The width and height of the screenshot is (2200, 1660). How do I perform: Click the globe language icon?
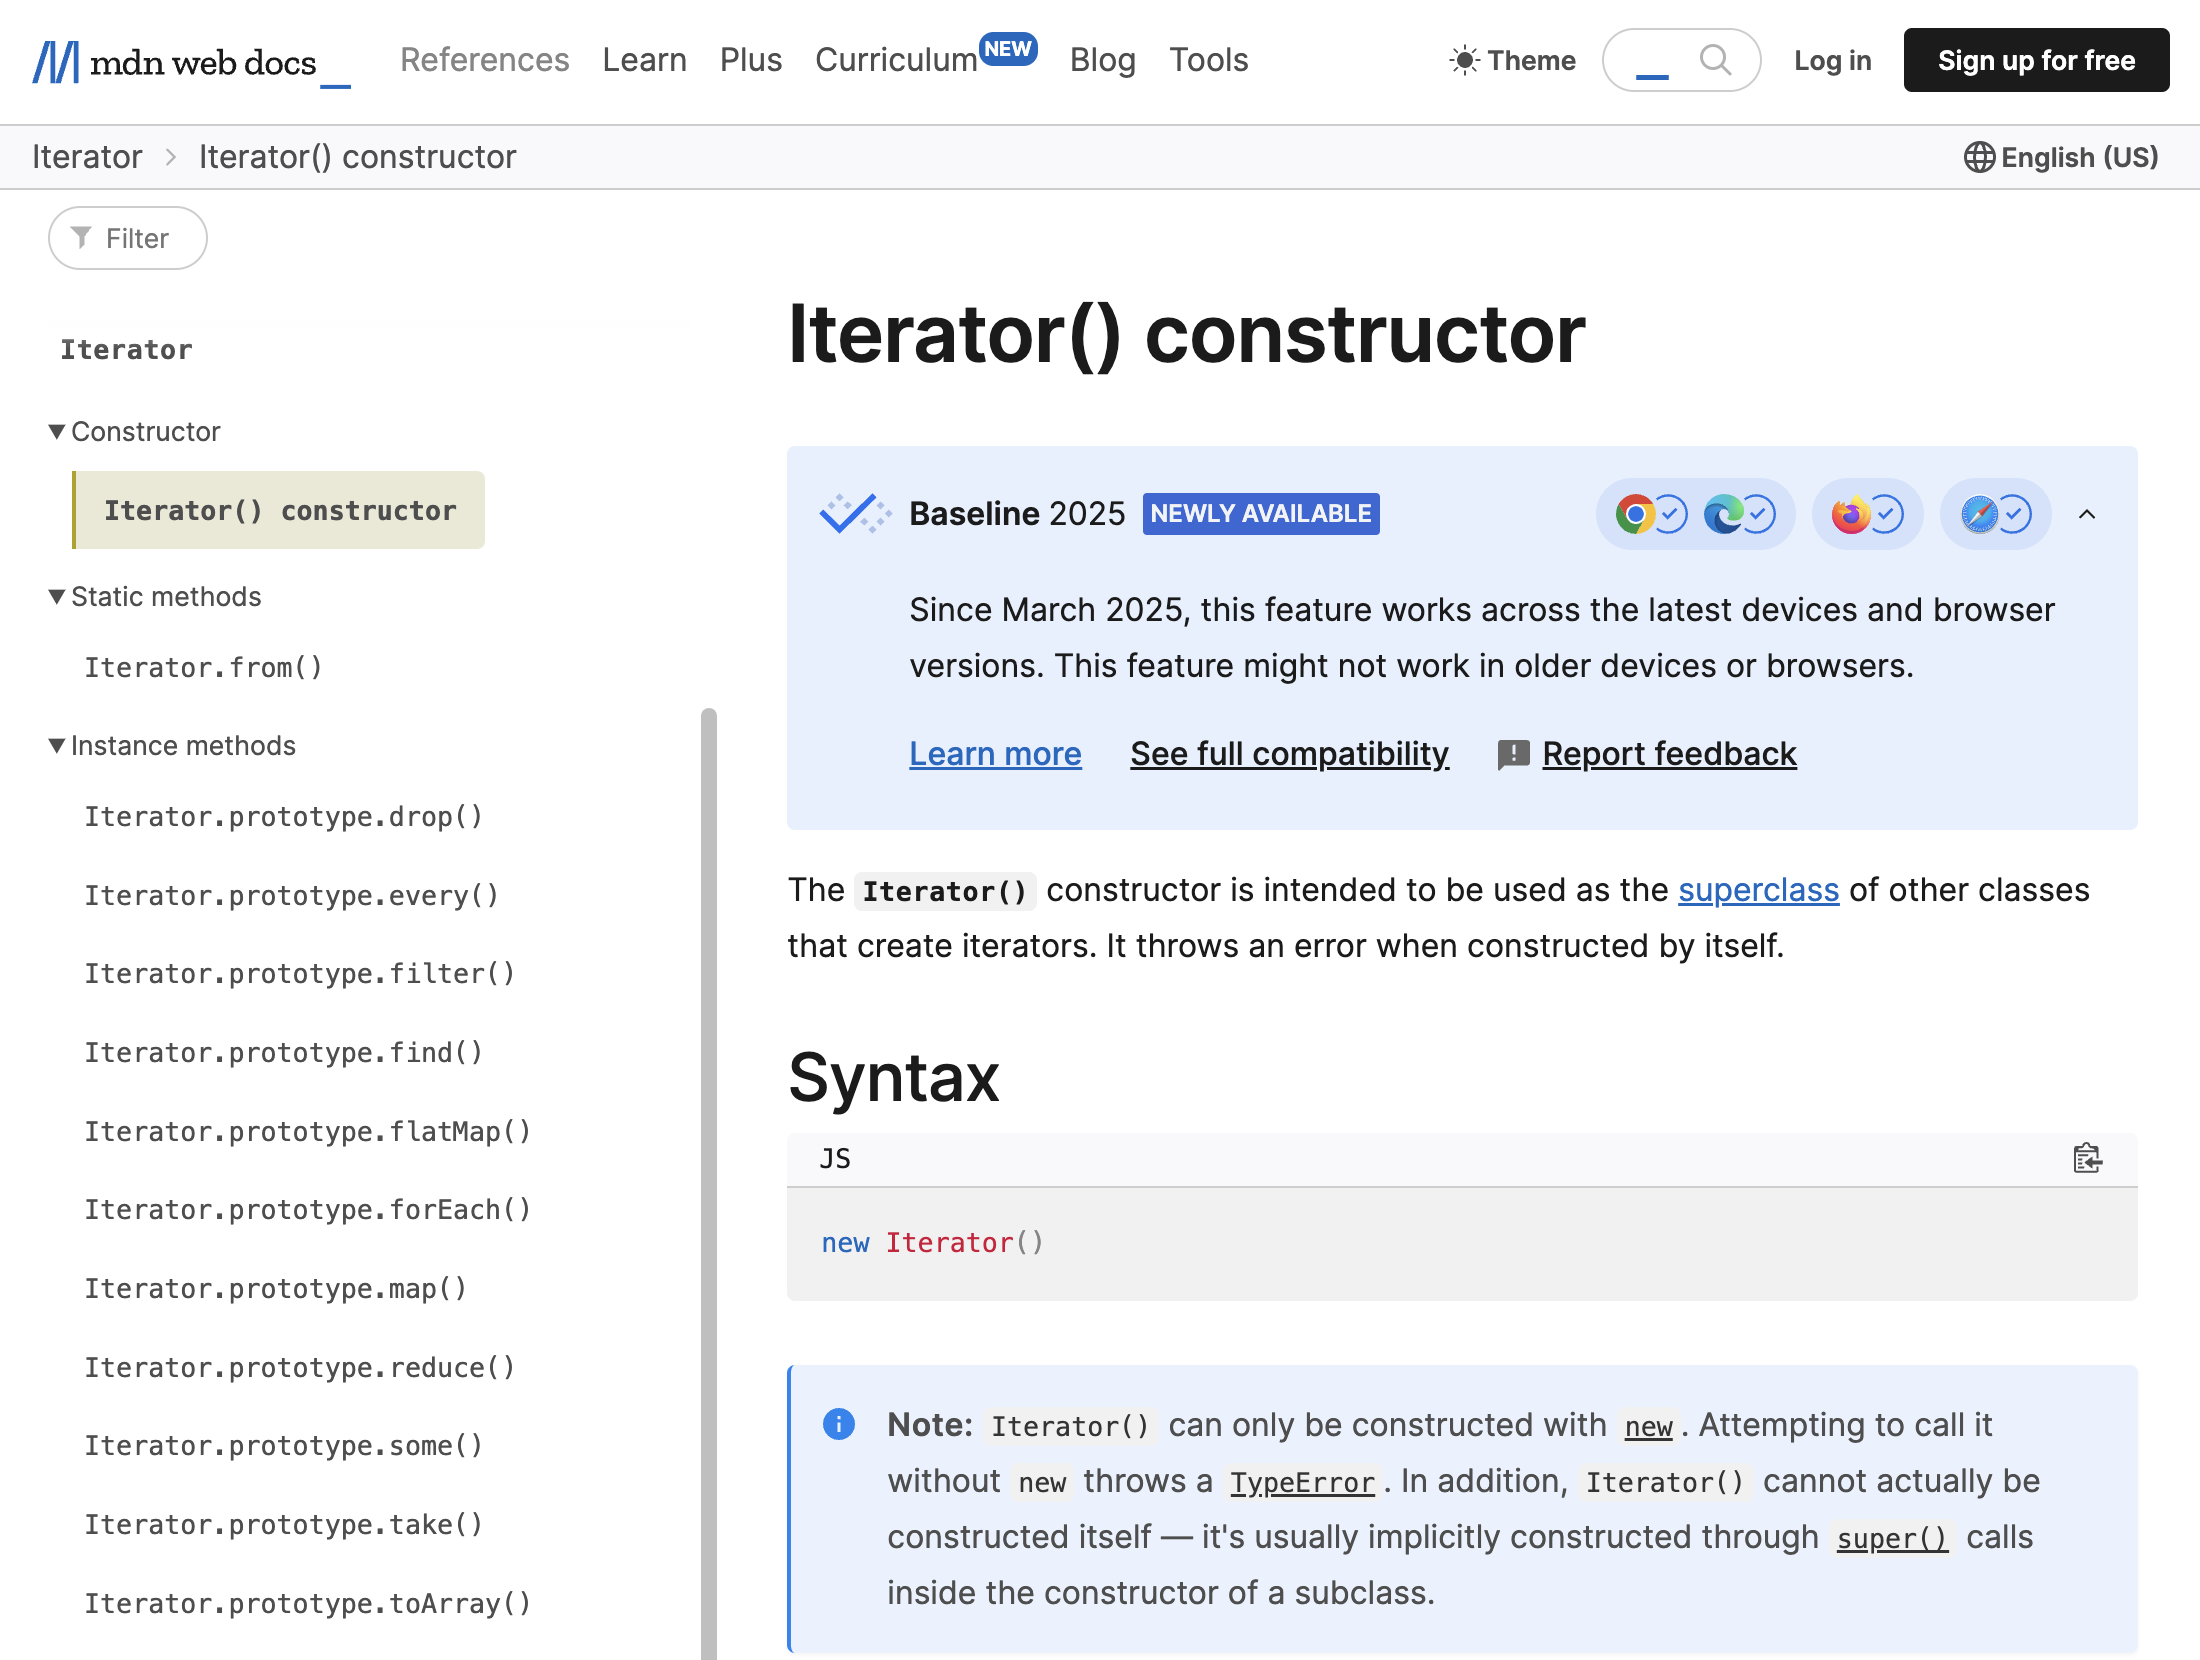pyautogui.click(x=1978, y=157)
